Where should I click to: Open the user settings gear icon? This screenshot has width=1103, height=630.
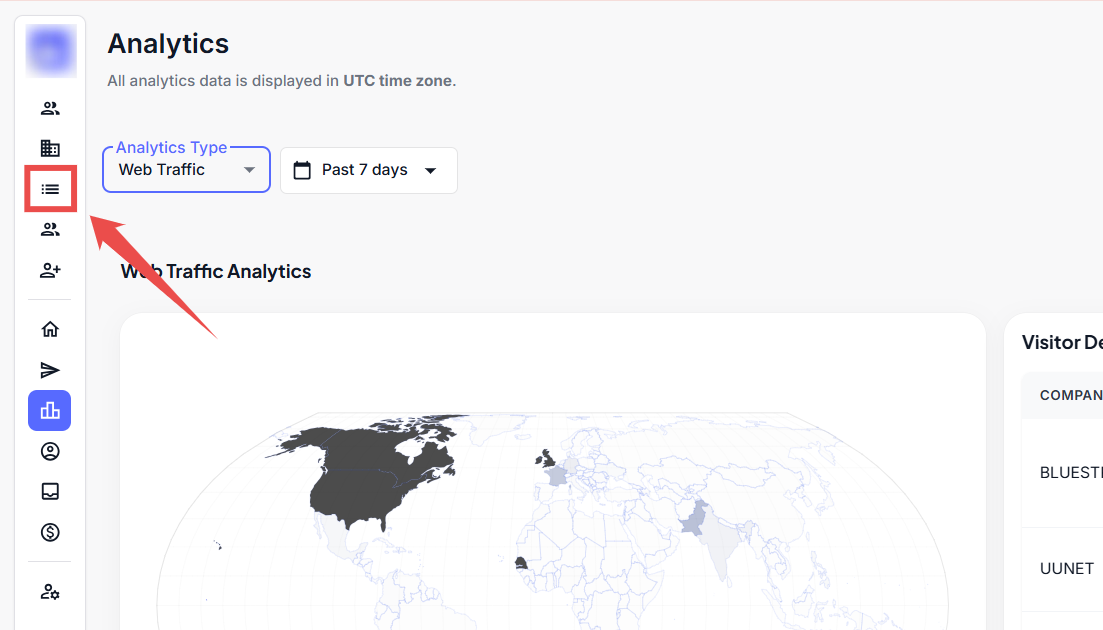(50, 592)
